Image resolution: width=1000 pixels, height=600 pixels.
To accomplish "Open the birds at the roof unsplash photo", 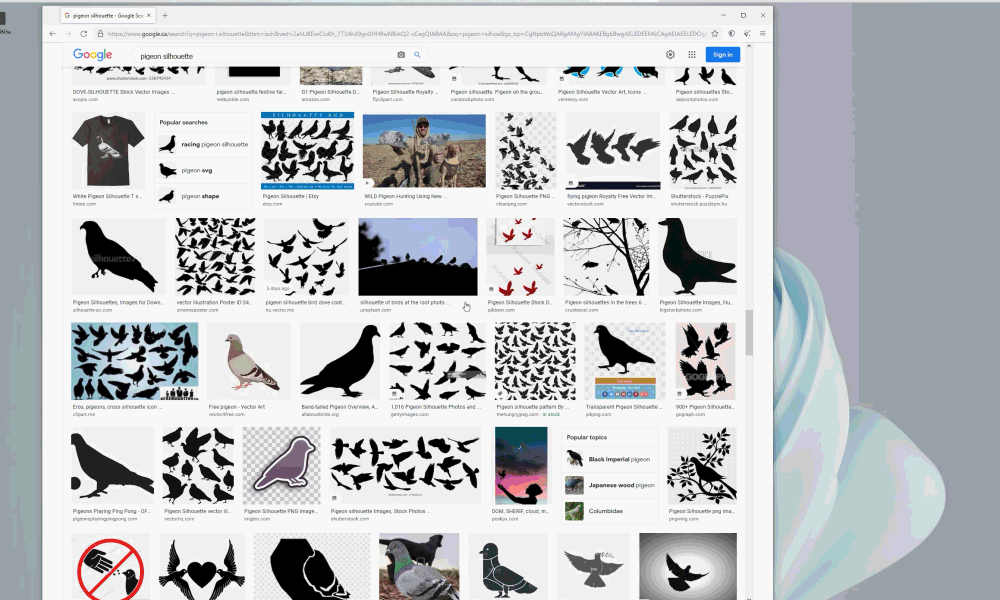I will point(418,257).
